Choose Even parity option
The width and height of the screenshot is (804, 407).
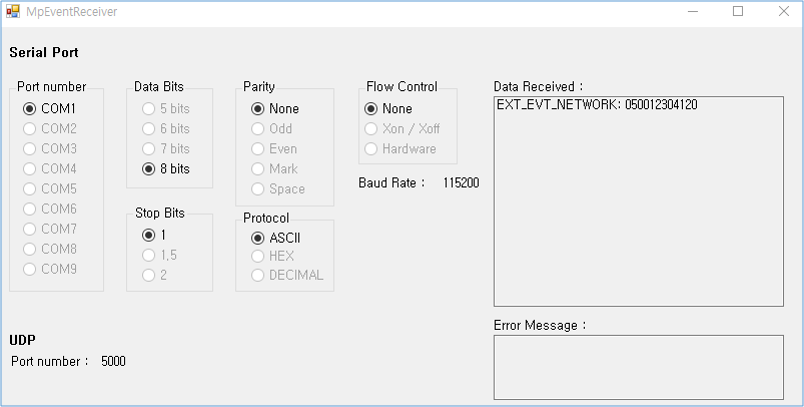pyautogui.click(x=258, y=148)
